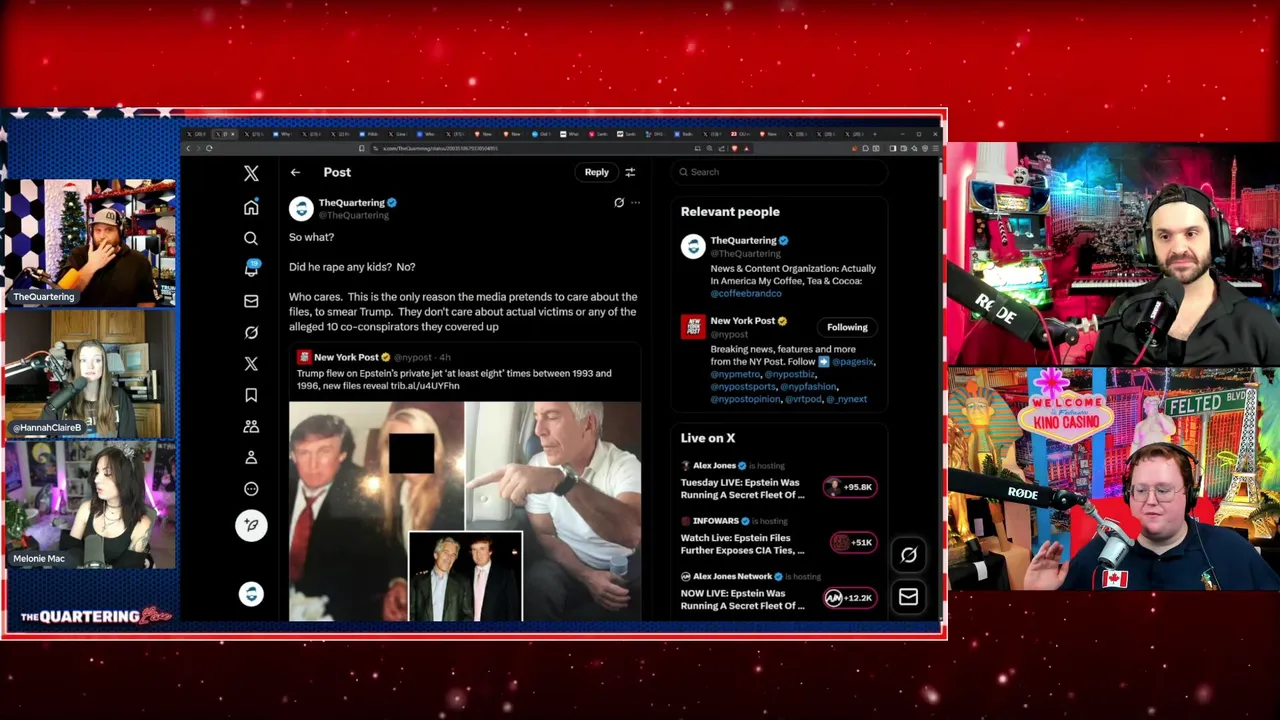Open account avatar at sidebar bottom
Image resolution: width=1280 pixels, height=720 pixels.
251,594
